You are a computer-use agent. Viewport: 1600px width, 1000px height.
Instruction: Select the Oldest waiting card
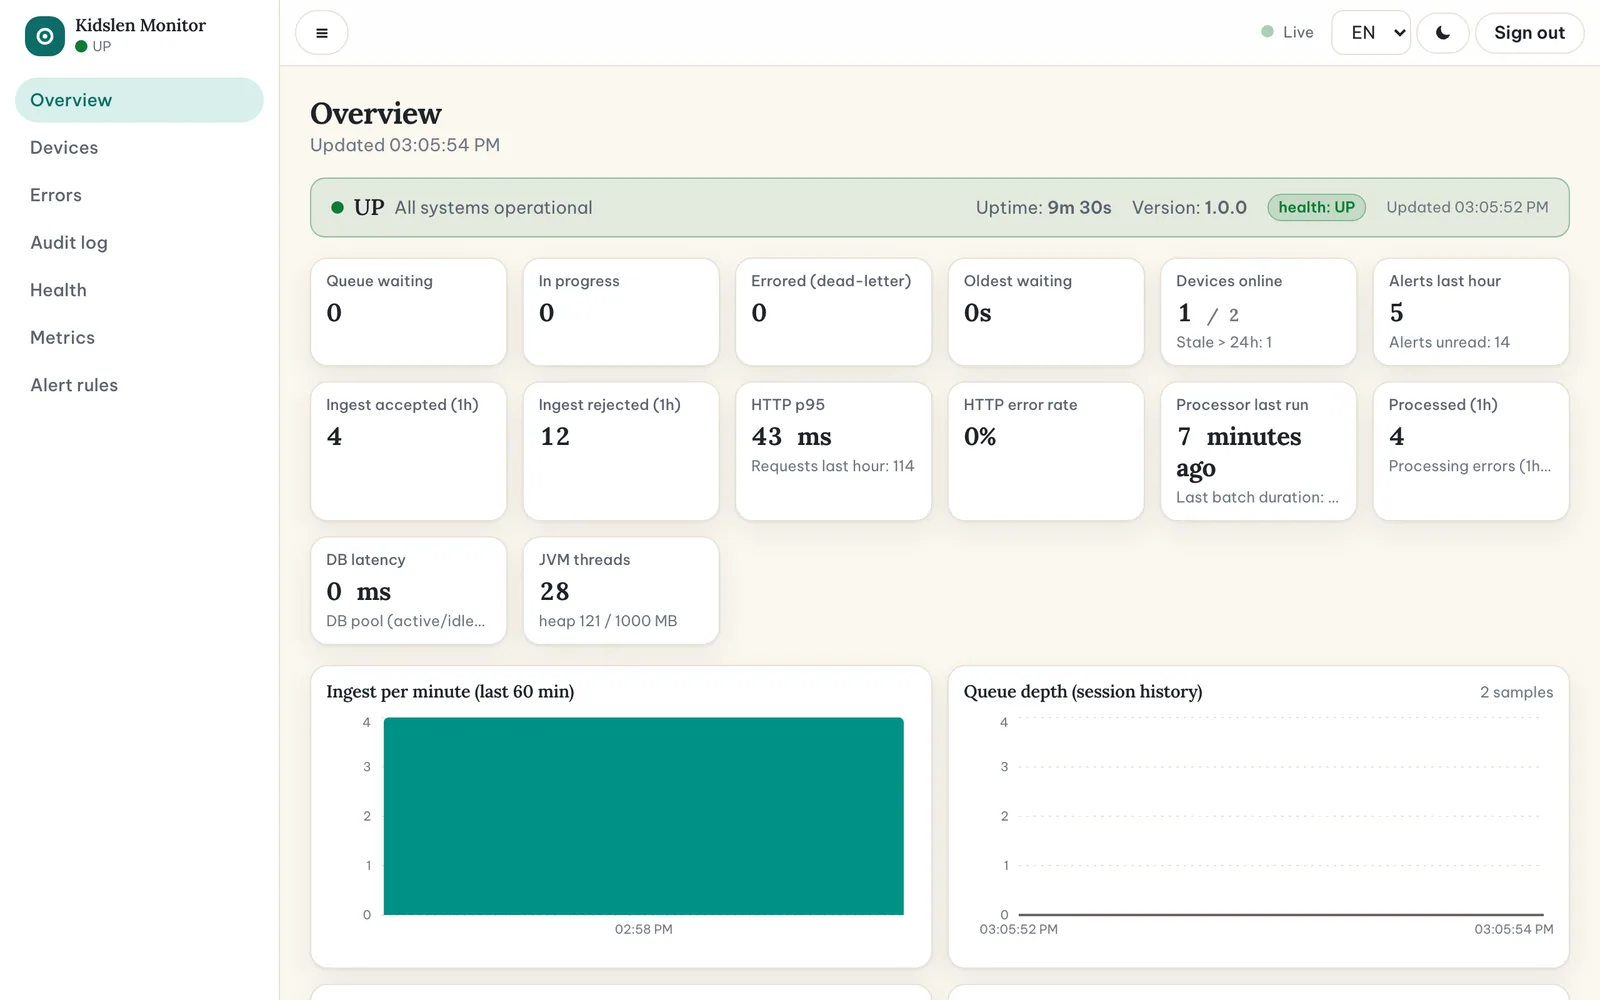(1046, 312)
